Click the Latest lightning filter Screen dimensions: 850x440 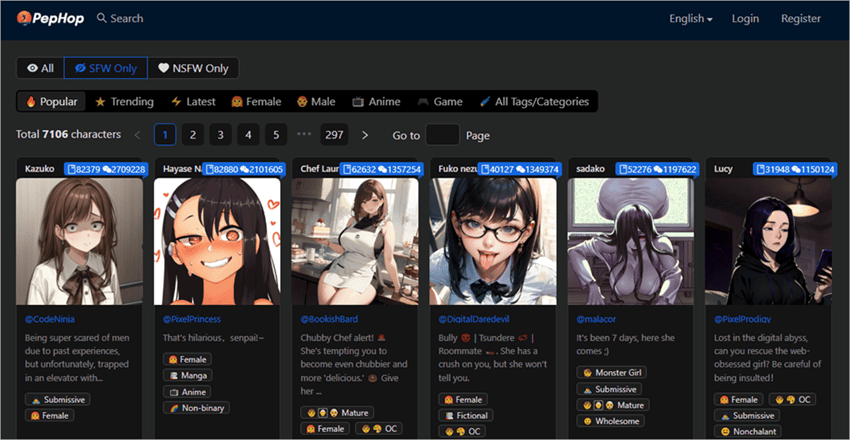pos(193,102)
